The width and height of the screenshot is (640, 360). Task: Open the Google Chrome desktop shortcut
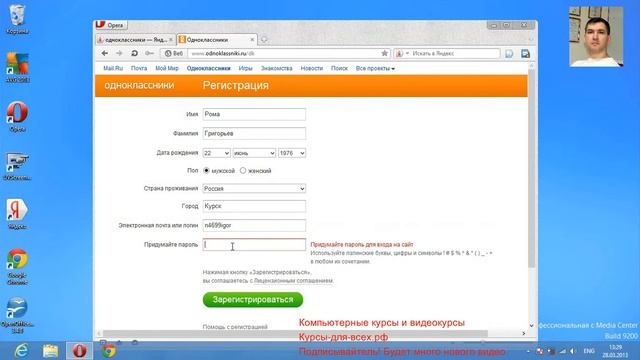click(17, 267)
